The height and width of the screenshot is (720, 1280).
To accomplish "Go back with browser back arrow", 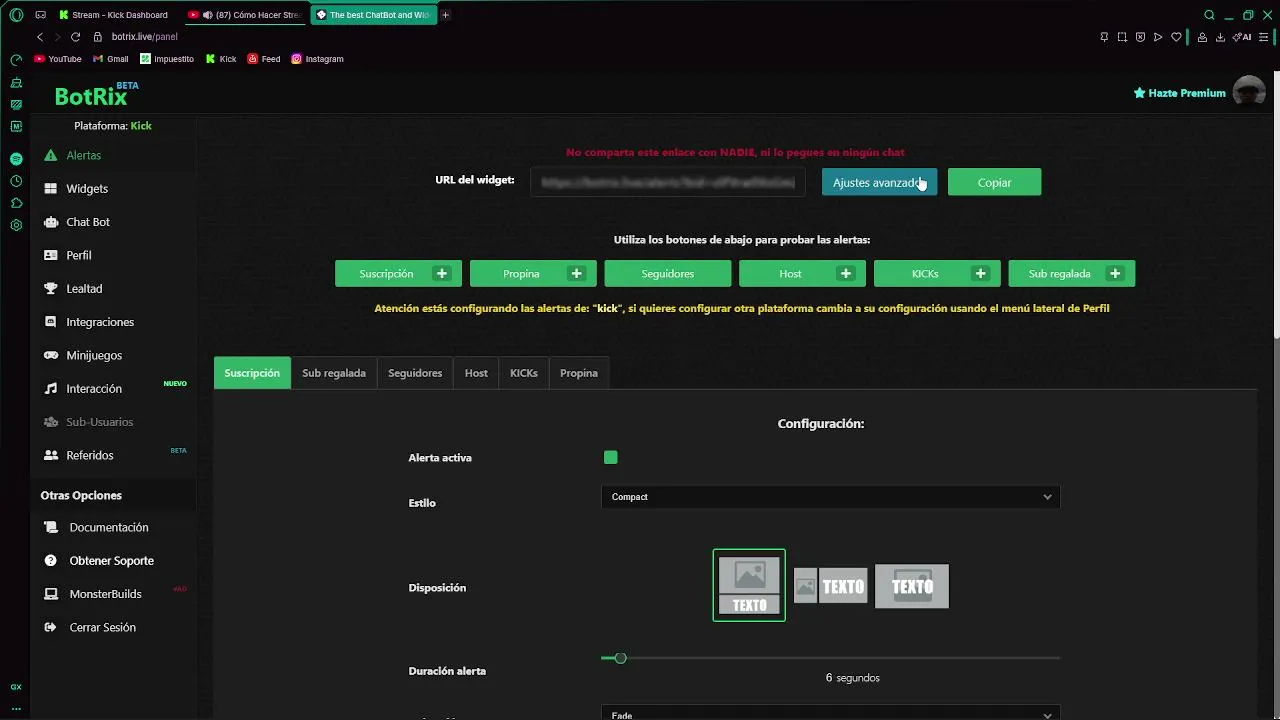I will (x=40, y=37).
